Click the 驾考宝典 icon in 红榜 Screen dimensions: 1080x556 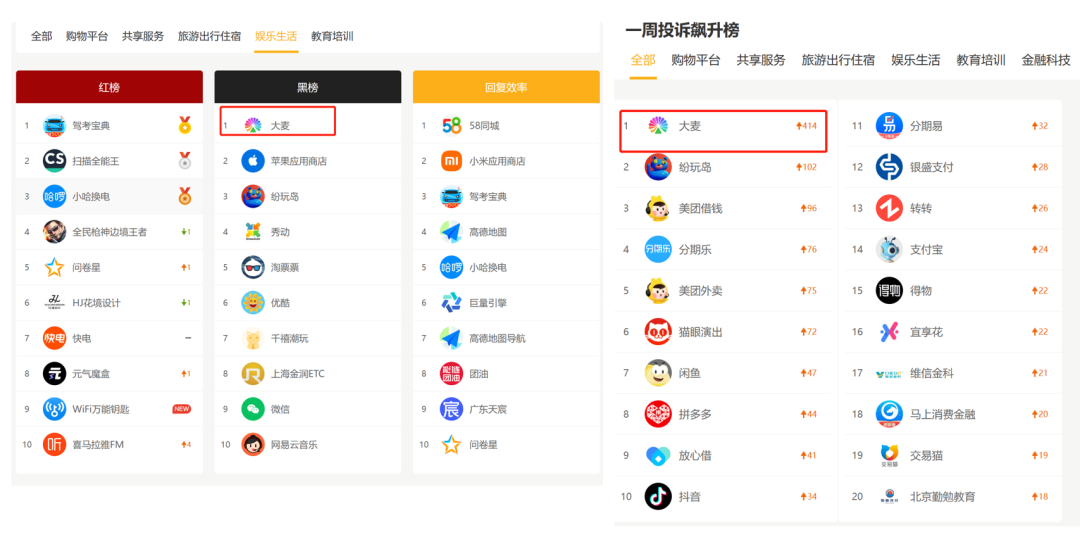click(54, 125)
